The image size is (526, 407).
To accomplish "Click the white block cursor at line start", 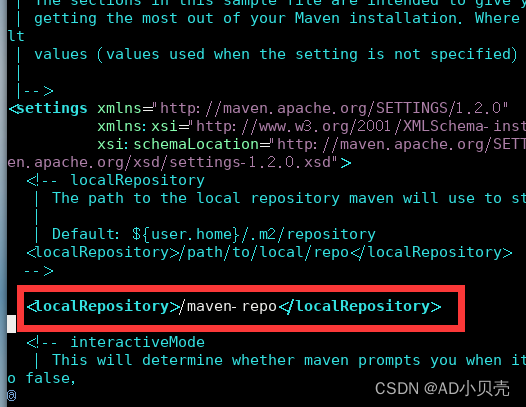I will point(11,324).
